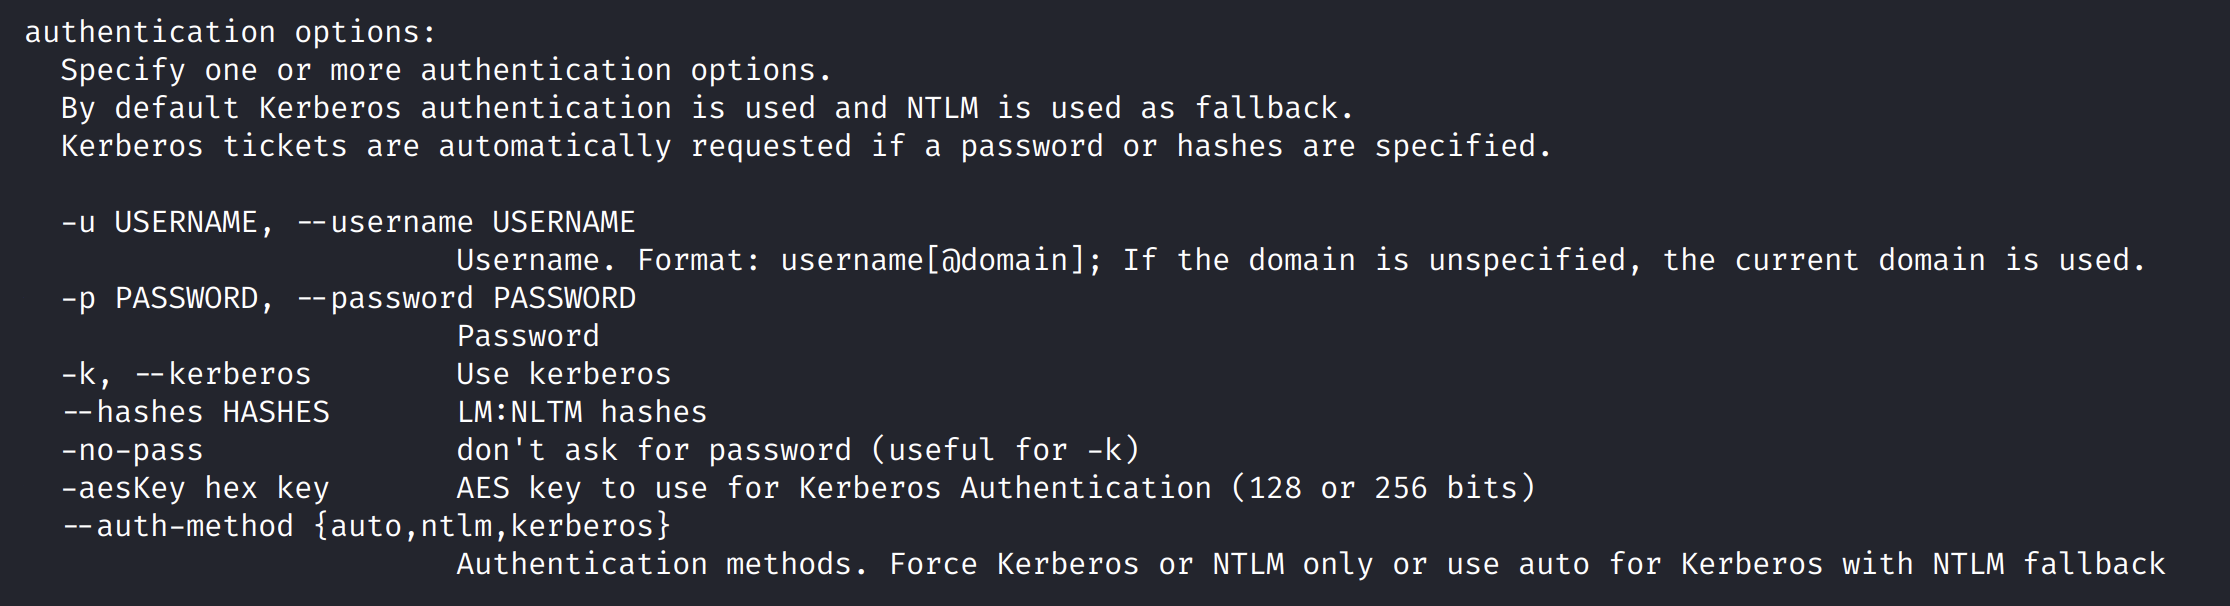Click the "--username USERNAME" long option
2230x606 pixels.
pyautogui.click(x=466, y=222)
